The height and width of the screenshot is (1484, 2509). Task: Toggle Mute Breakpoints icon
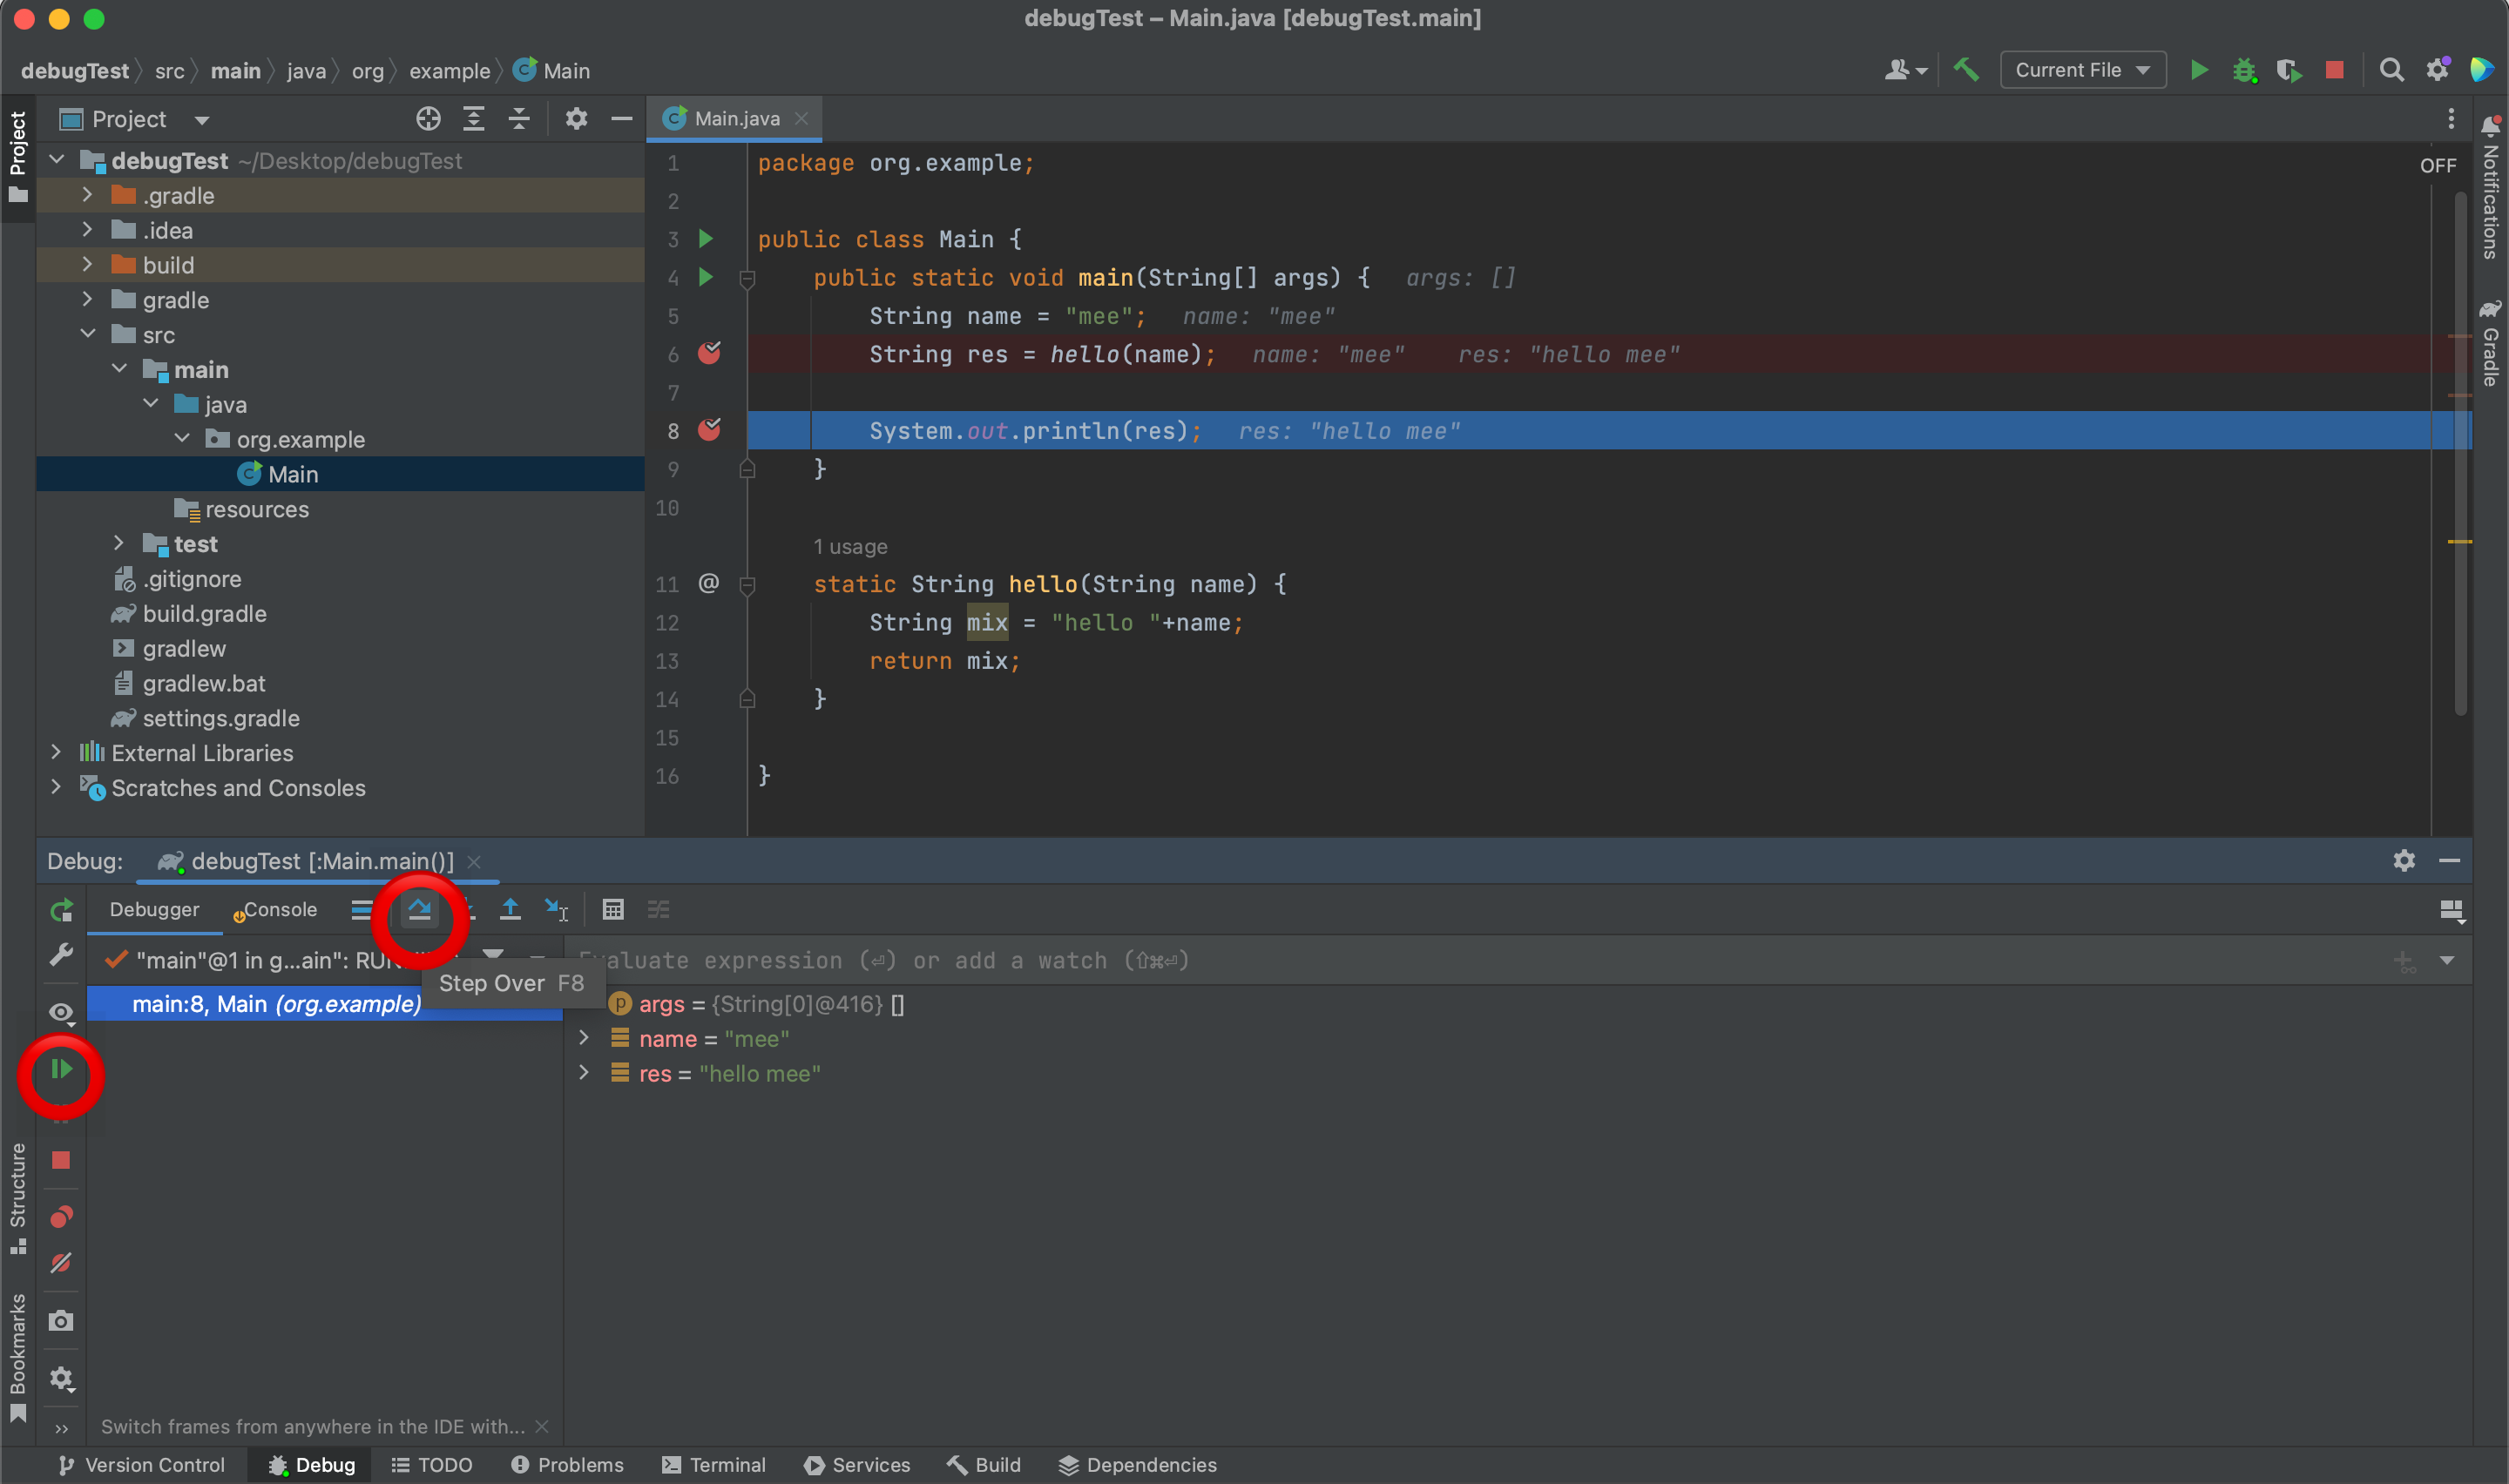pyautogui.click(x=61, y=1263)
